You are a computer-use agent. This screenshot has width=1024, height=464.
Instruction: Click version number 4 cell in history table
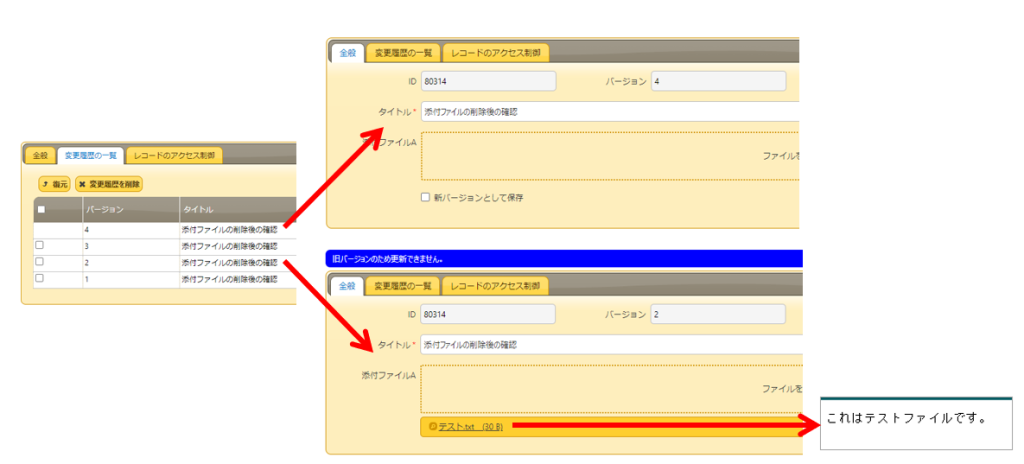(x=131, y=230)
